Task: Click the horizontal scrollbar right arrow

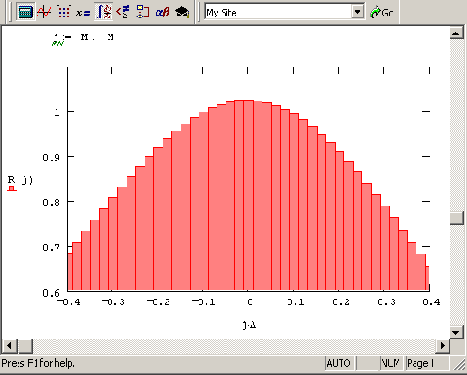Action: (x=443, y=346)
